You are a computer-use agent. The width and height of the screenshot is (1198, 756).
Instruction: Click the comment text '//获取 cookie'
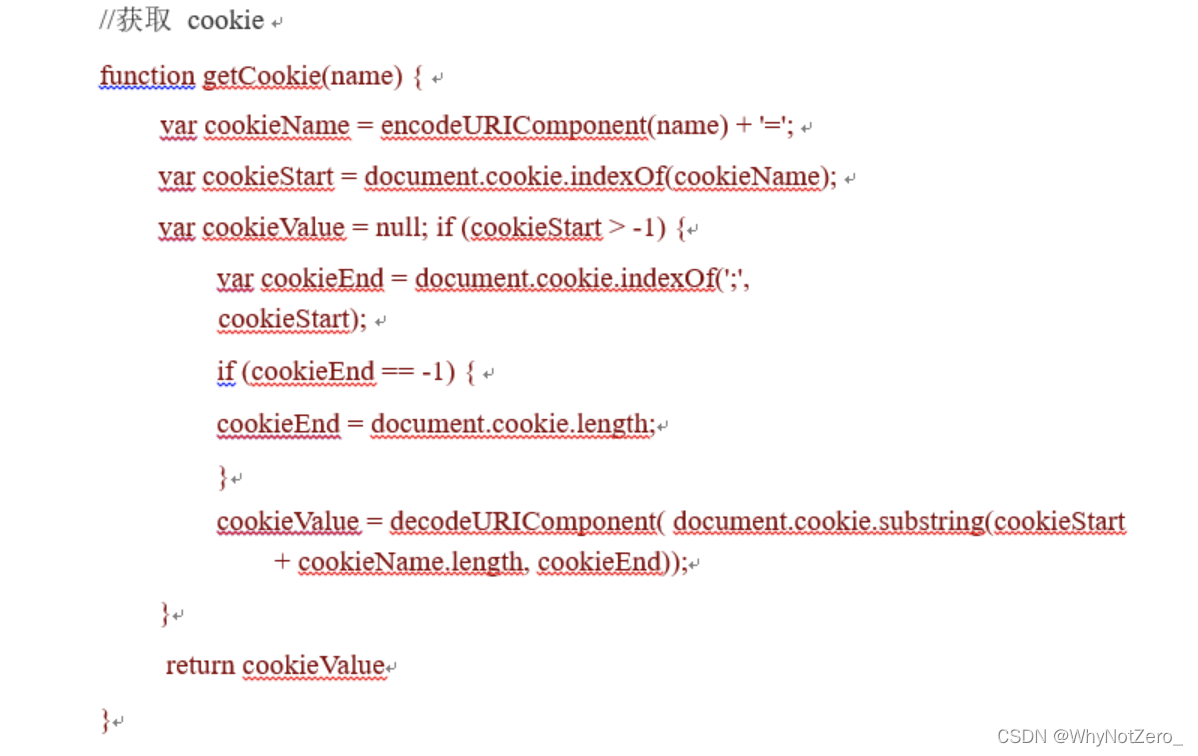182,20
